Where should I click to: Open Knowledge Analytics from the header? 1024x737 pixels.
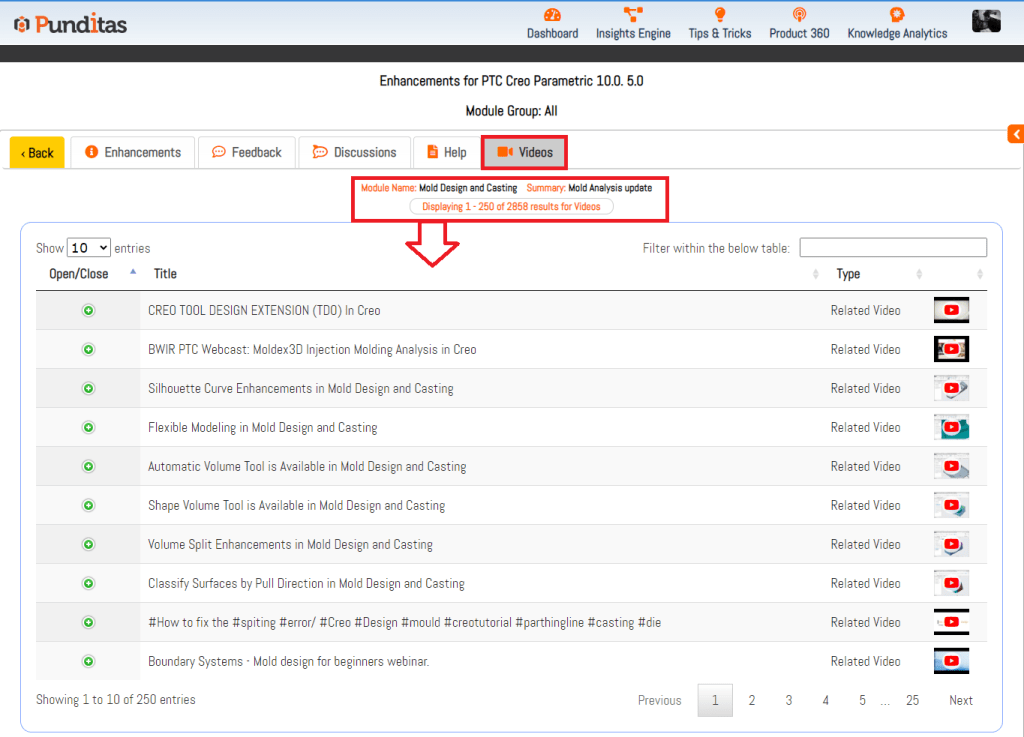coord(897,15)
